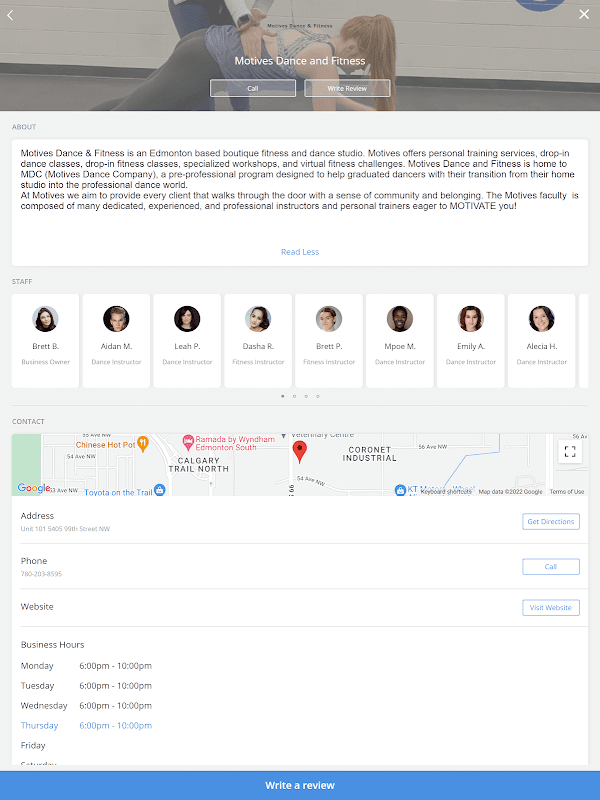The width and height of the screenshot is (600, 800).
Task: Close the business profile with X
Action: coord(584,14)
